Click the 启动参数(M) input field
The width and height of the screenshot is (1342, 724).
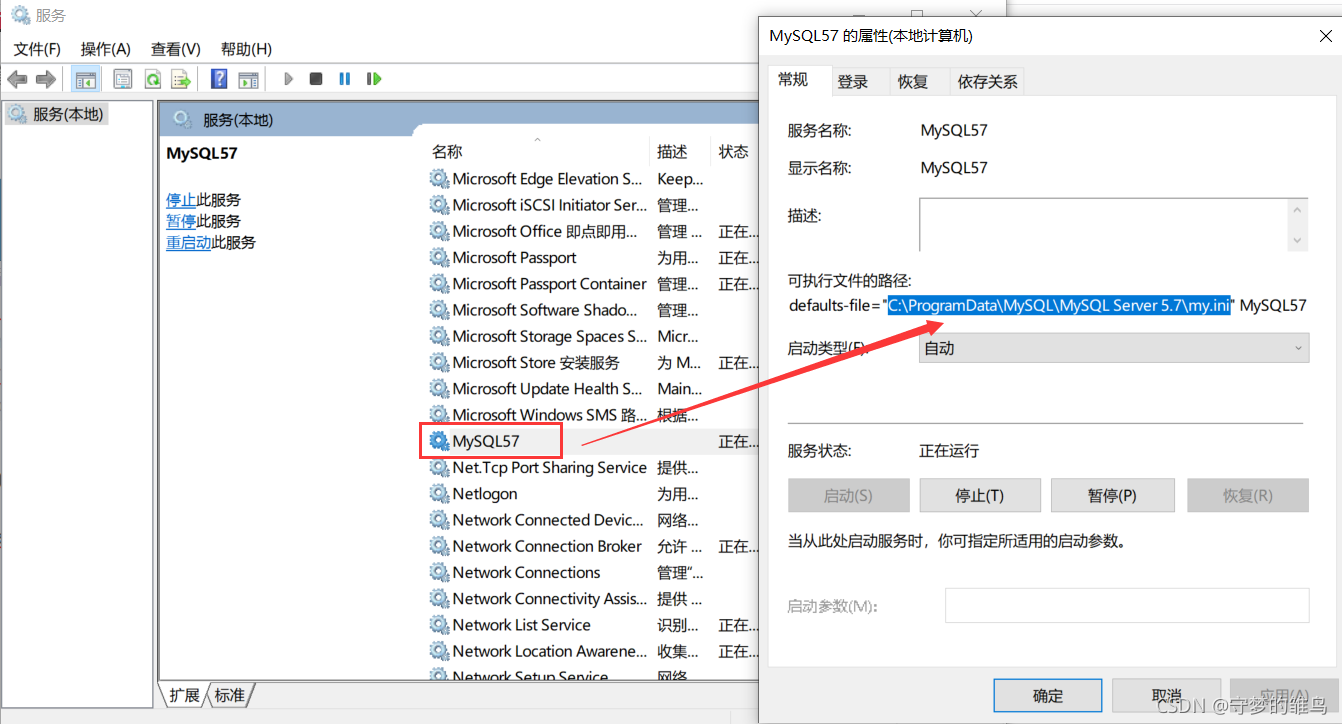point(1127,605)
